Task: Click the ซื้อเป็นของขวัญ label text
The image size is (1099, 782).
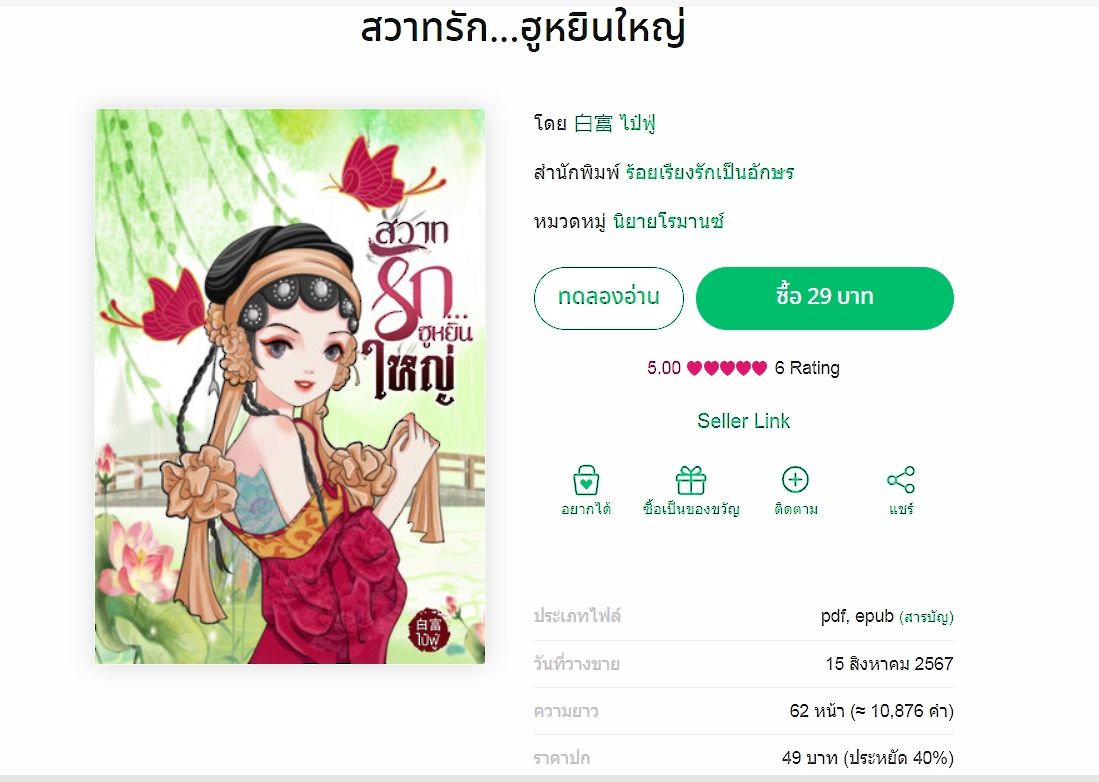Action: tap(691, 509)
